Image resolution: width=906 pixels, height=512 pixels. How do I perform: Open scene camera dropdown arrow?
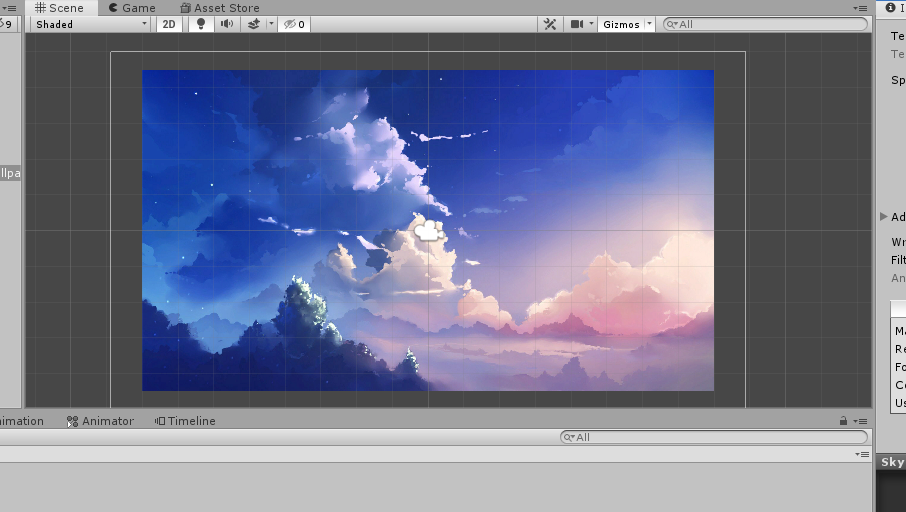(x=591, y=24)
